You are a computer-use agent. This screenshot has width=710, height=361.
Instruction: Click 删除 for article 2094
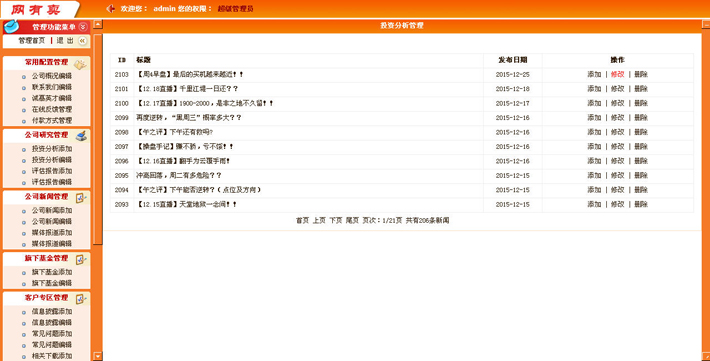point(641,190)
